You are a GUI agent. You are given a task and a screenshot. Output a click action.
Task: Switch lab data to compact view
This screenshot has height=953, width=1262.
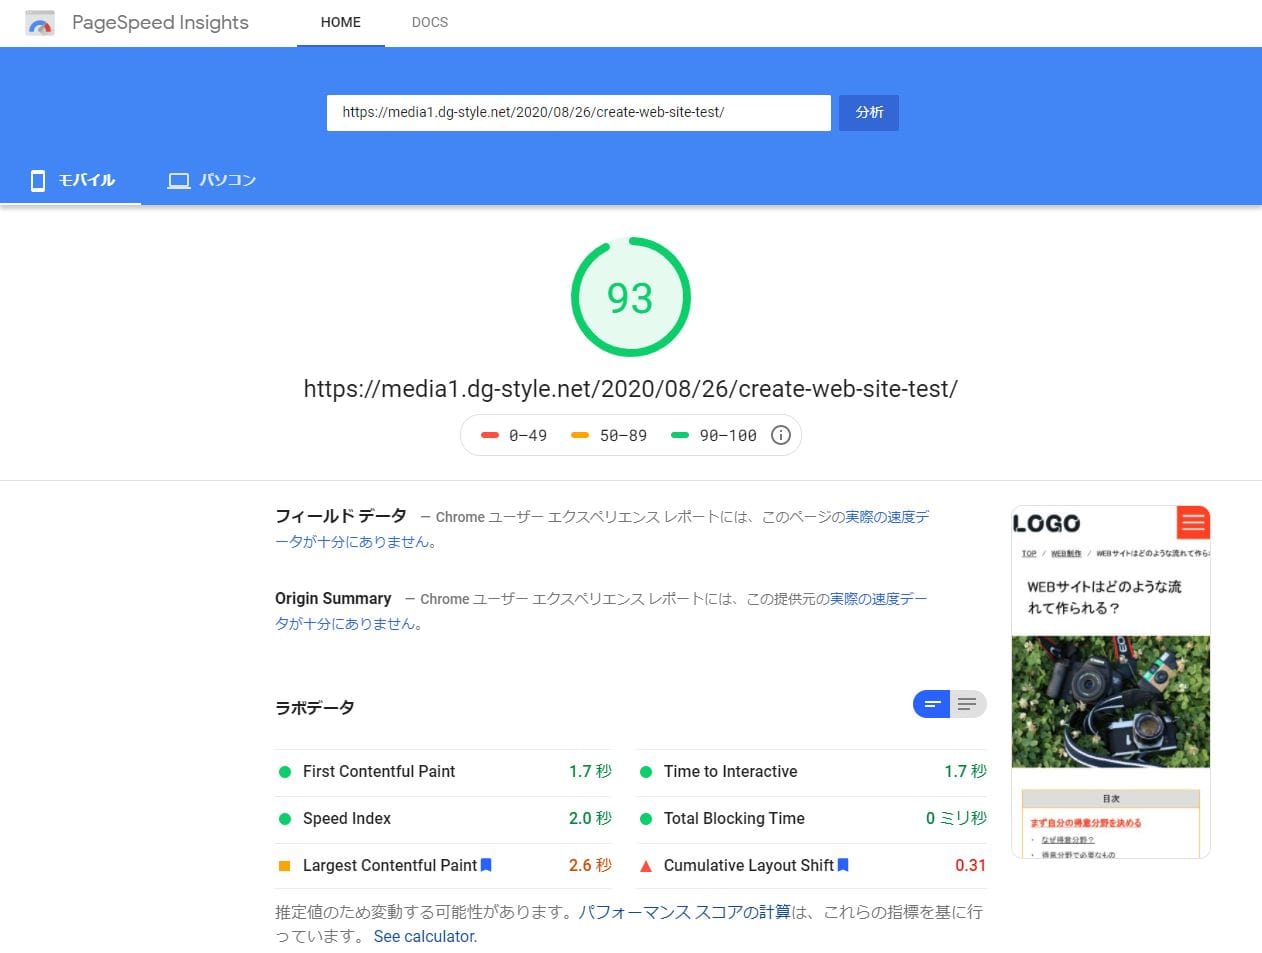(x=931, y=704)
